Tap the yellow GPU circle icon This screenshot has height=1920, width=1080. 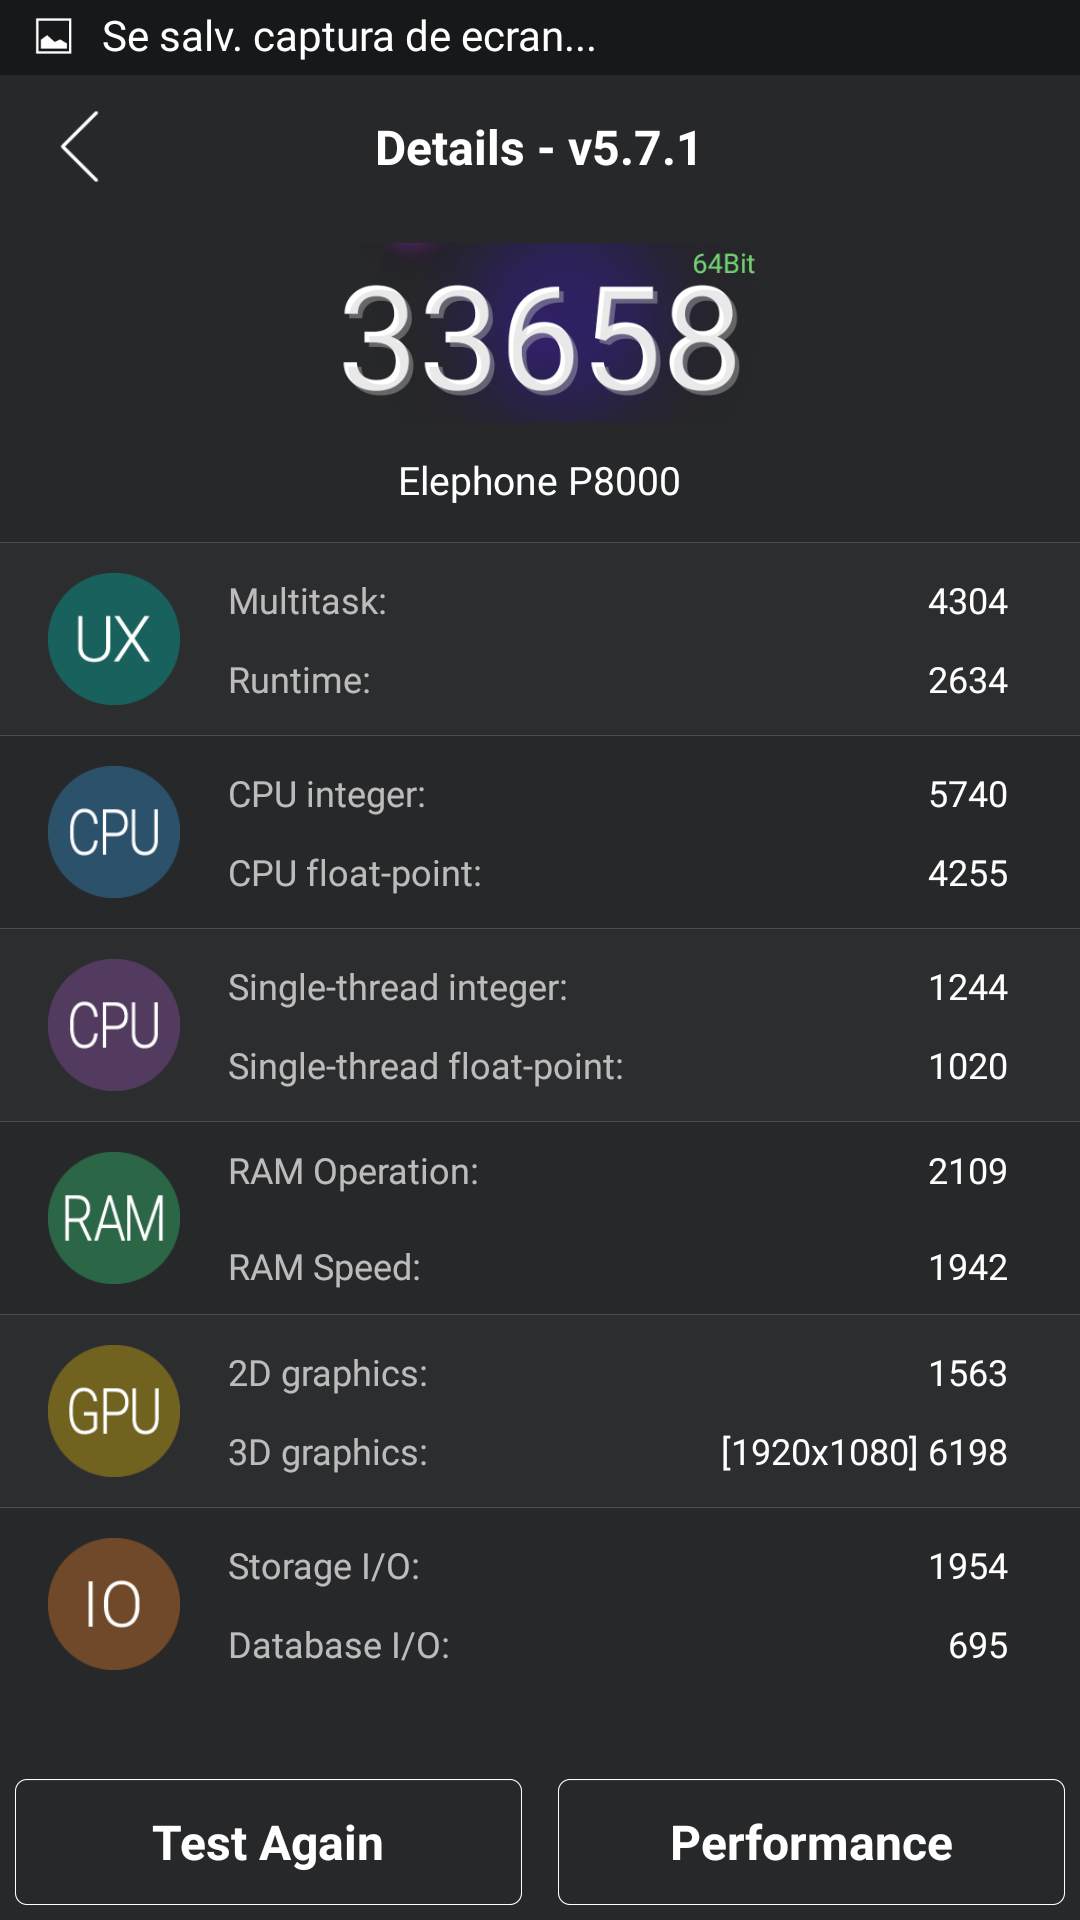pyautogui.click(x=114, y=1411)
